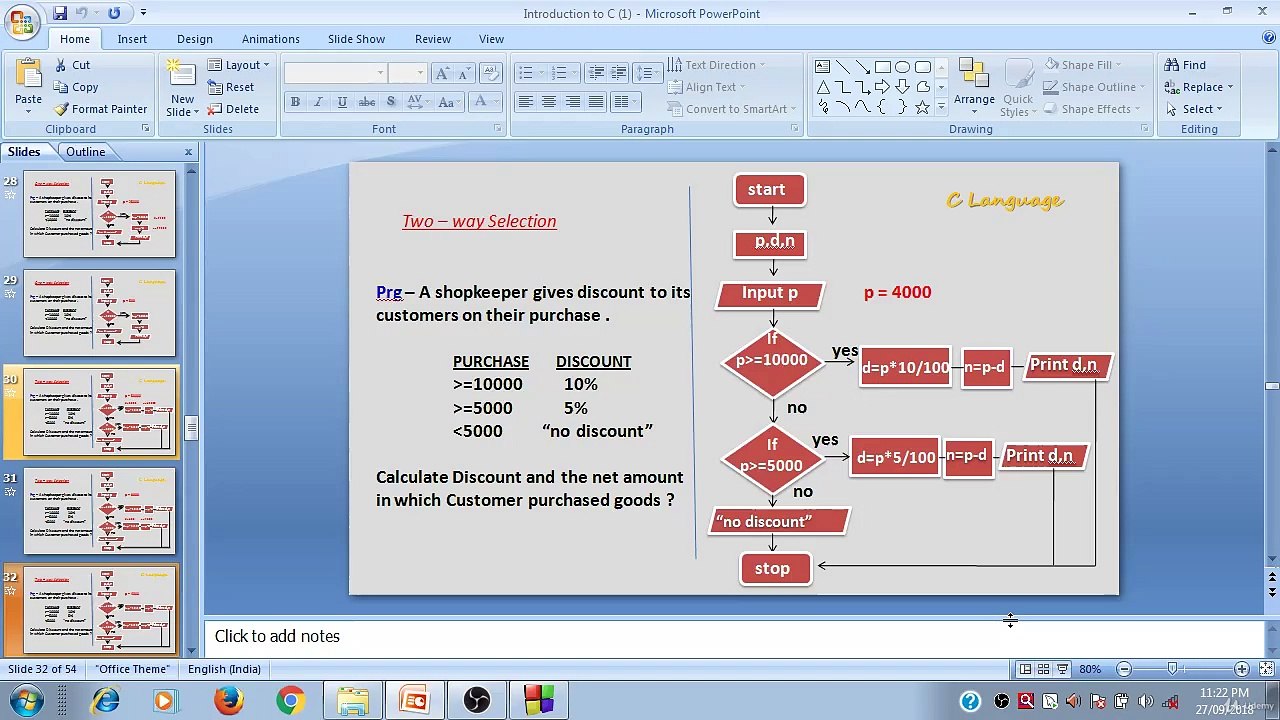Close the slides pane
Viewport: 1280px width, 720px height.
coord(188,152)
